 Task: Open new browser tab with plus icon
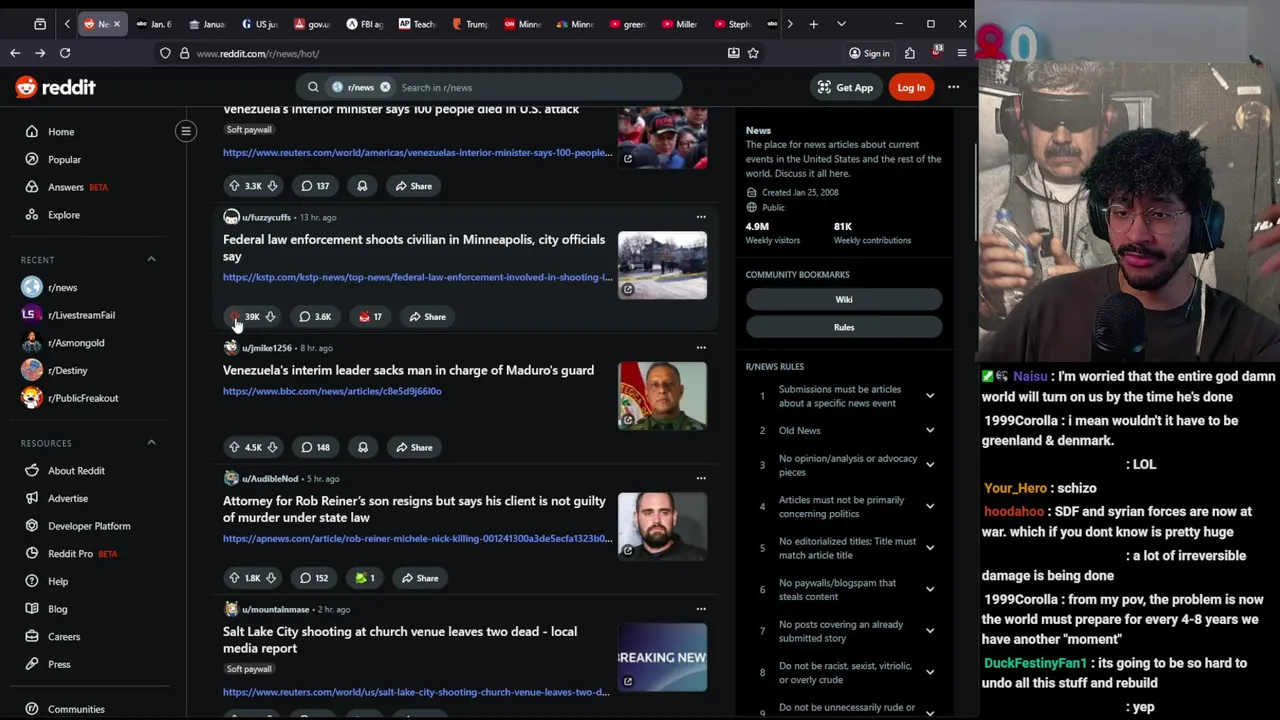click(813, 24)
